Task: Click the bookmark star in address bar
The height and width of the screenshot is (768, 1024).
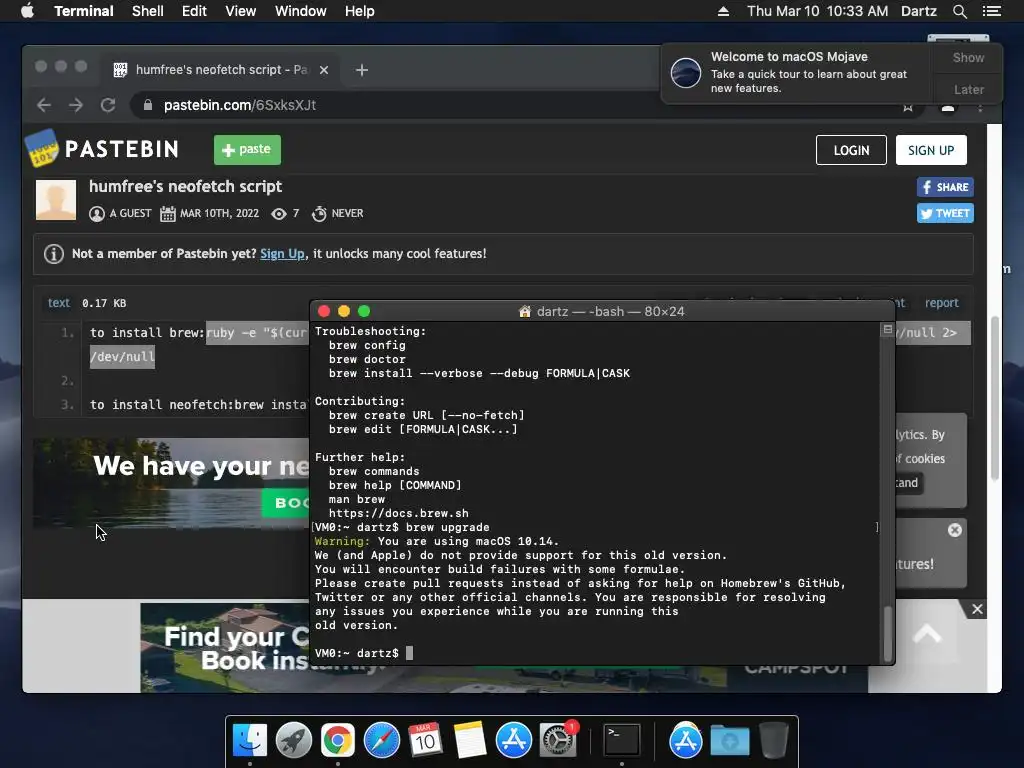Action: (x=908, y=106)
